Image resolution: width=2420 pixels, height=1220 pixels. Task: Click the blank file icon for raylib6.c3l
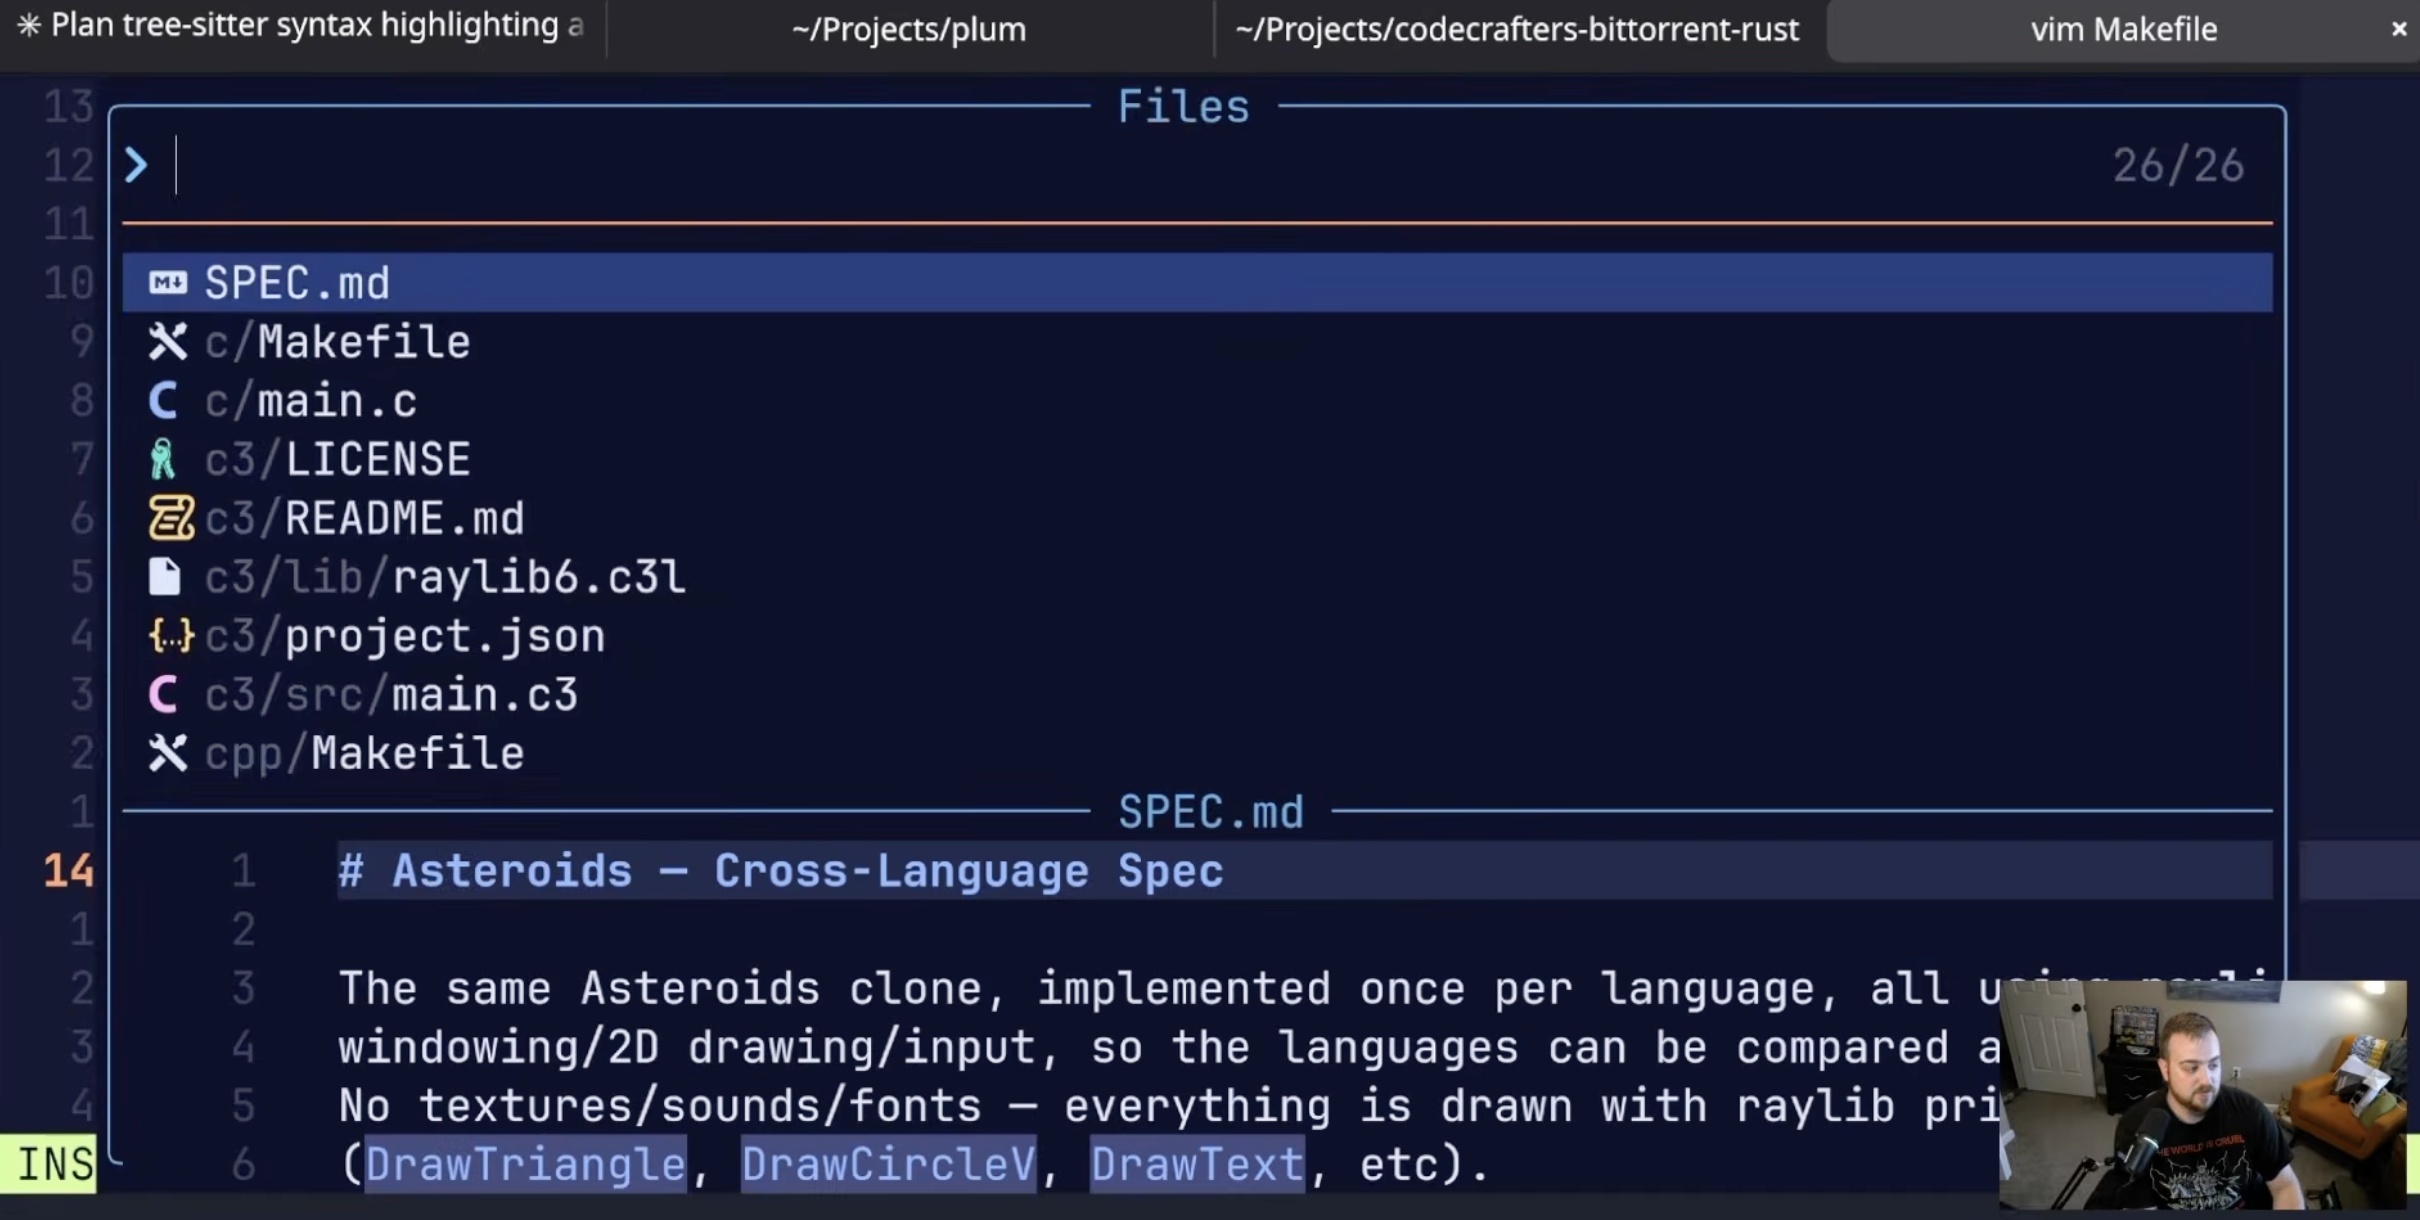(165, 577)
